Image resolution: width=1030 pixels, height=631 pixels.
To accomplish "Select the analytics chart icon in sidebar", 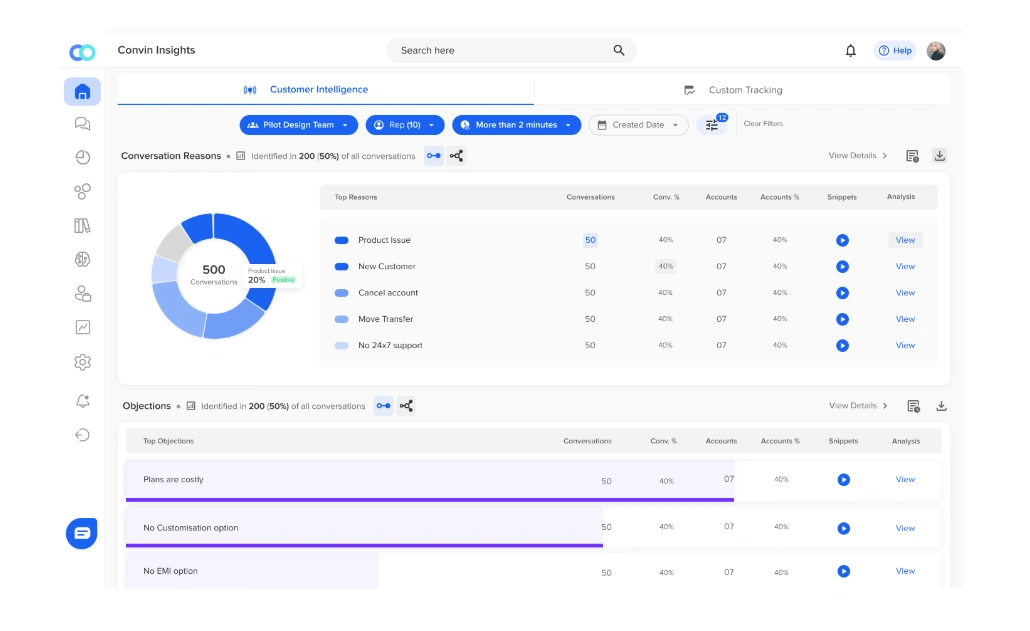I will [x=82, y=326].
